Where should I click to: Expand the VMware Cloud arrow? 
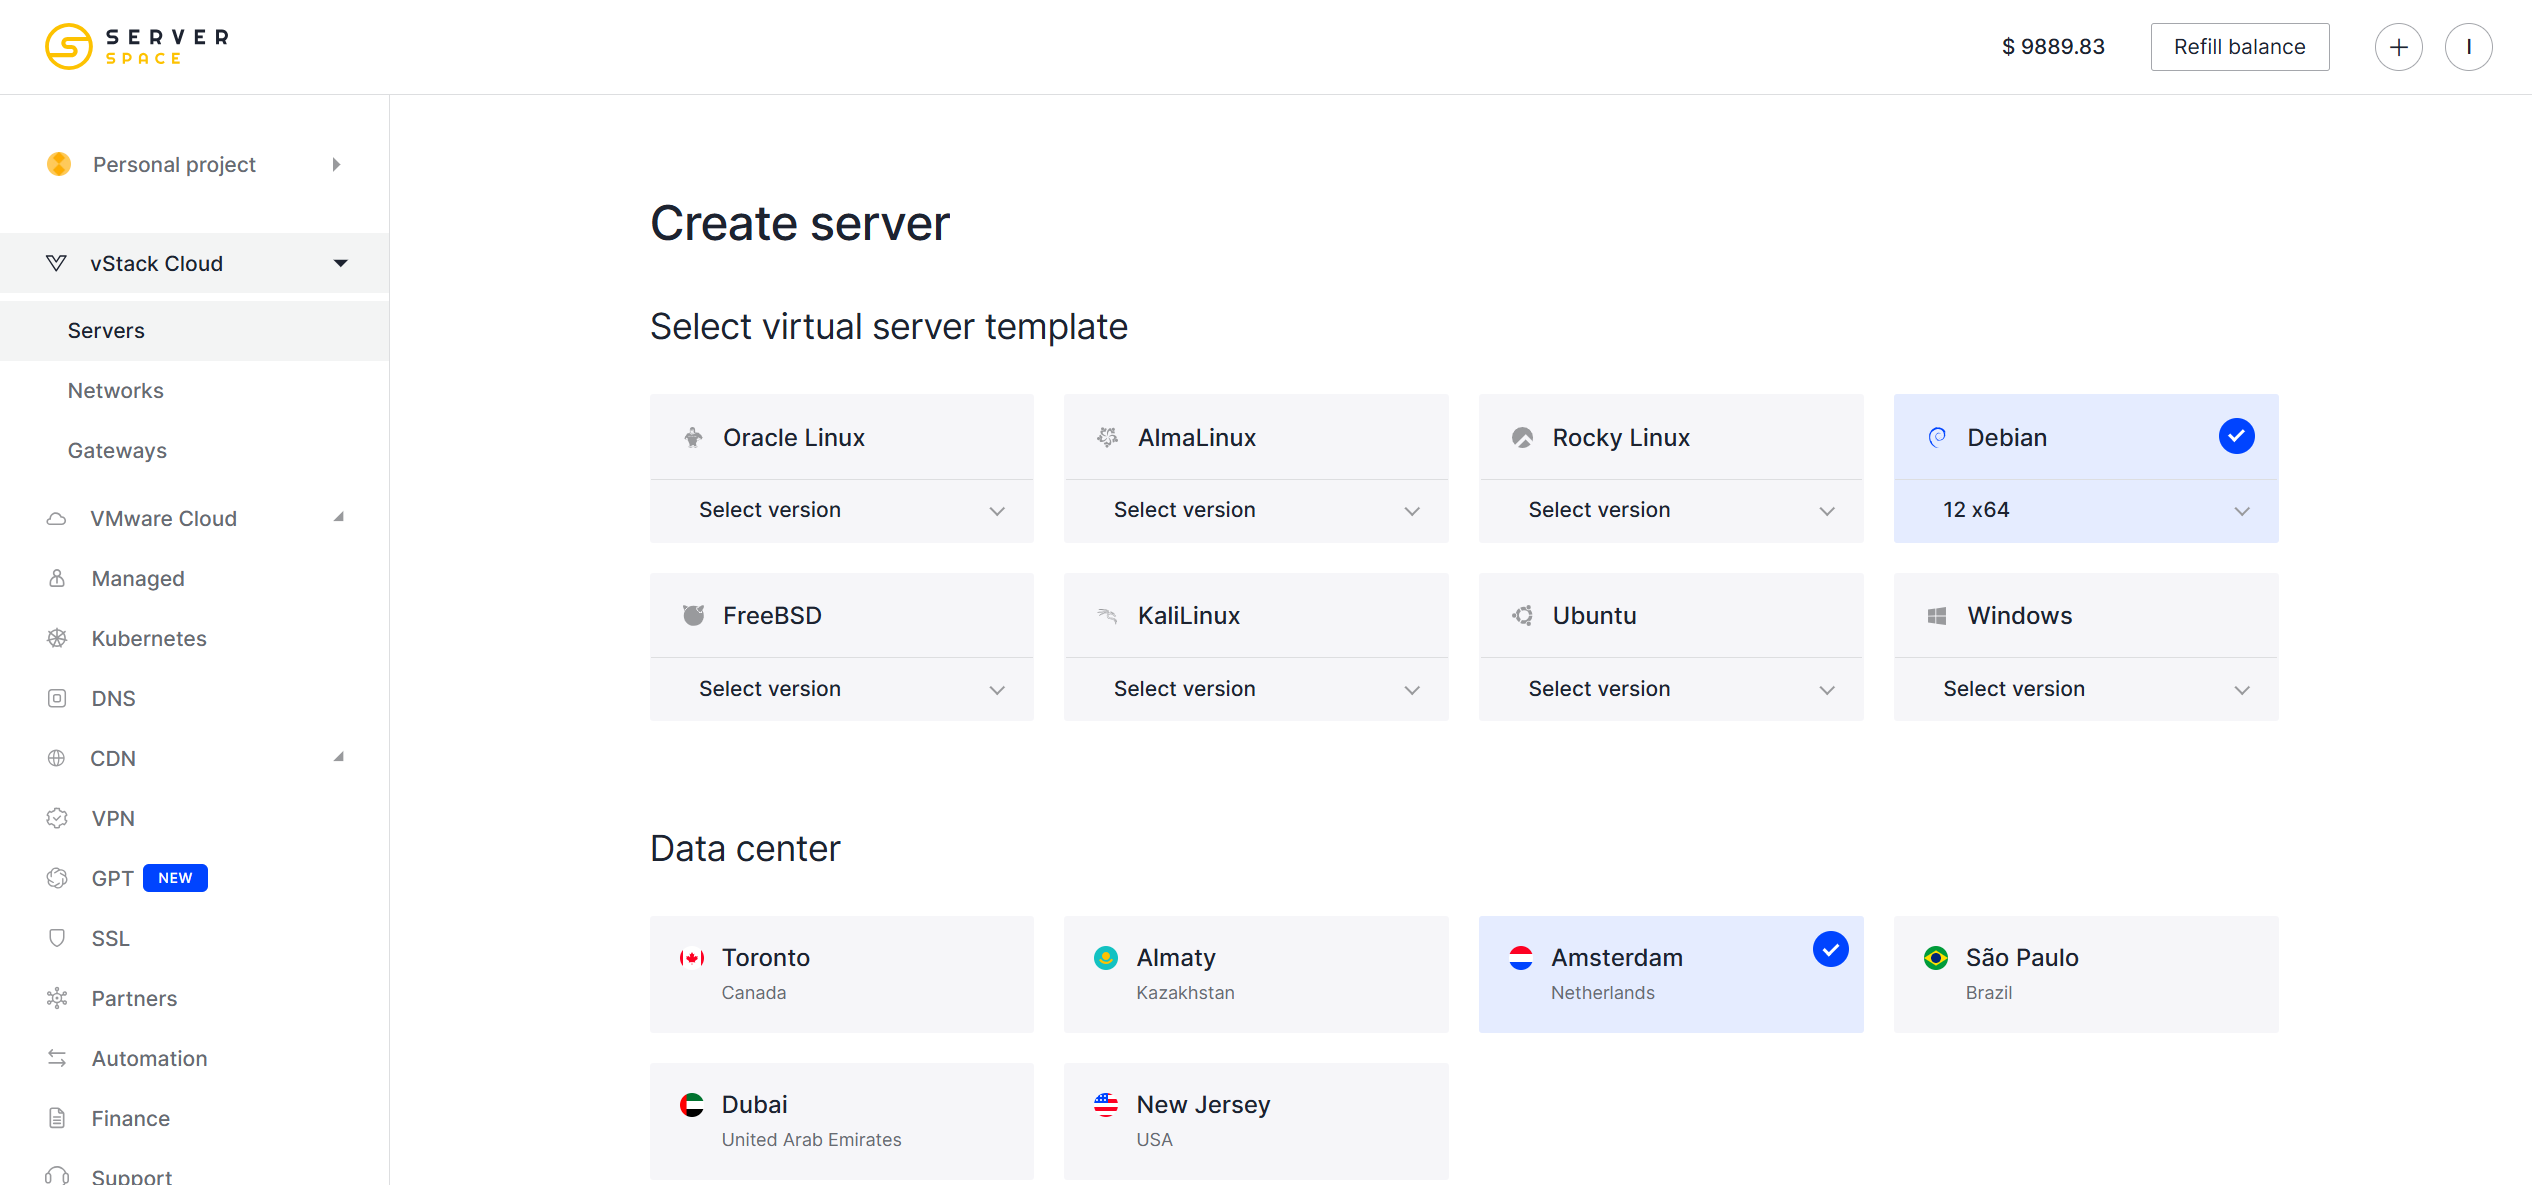339,517
